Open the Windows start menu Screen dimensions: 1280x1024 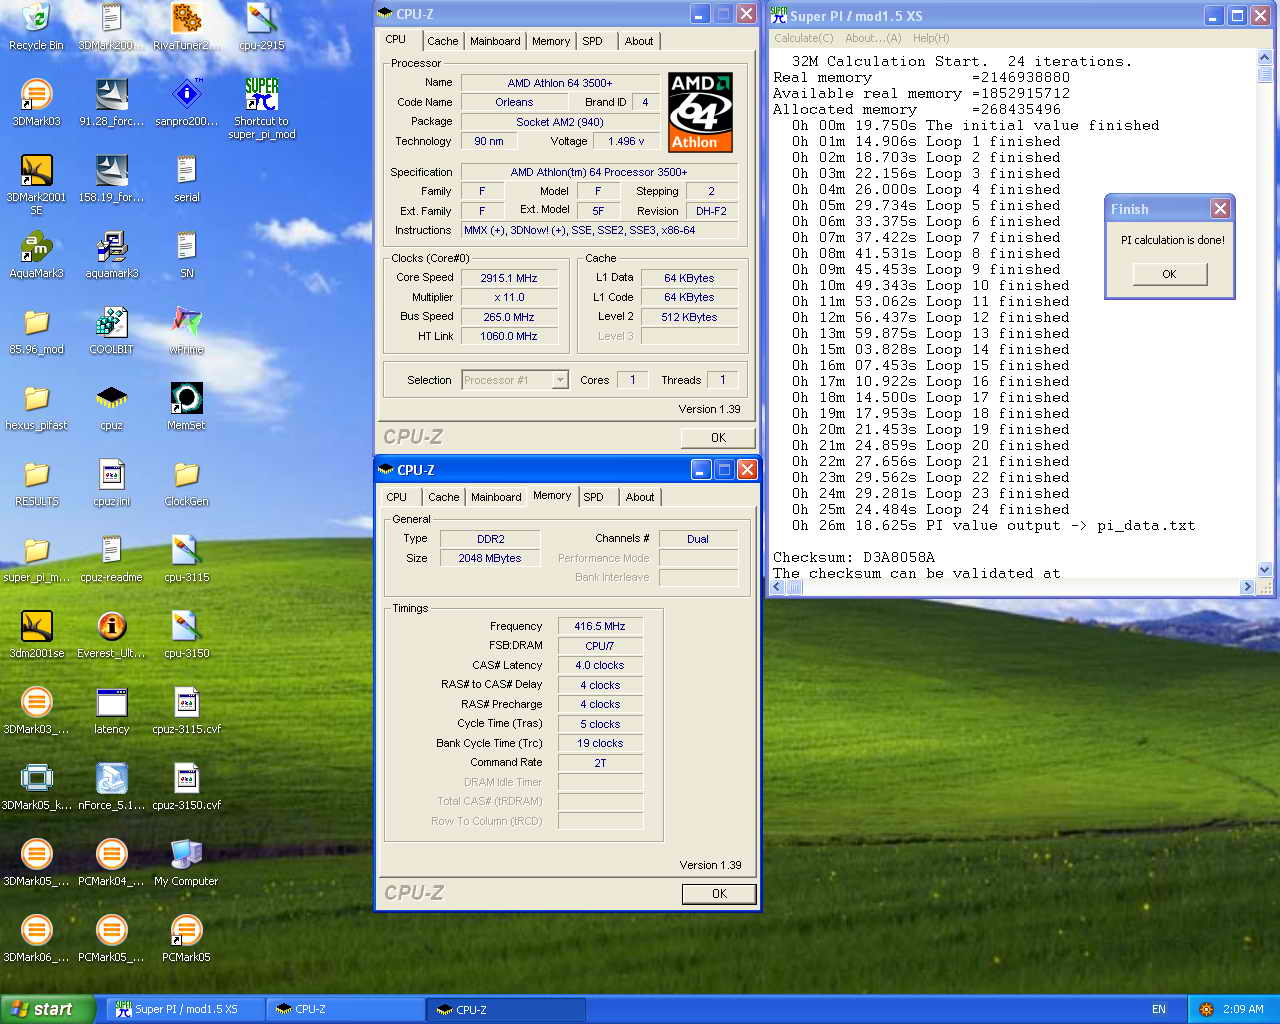pos(48,1009)
